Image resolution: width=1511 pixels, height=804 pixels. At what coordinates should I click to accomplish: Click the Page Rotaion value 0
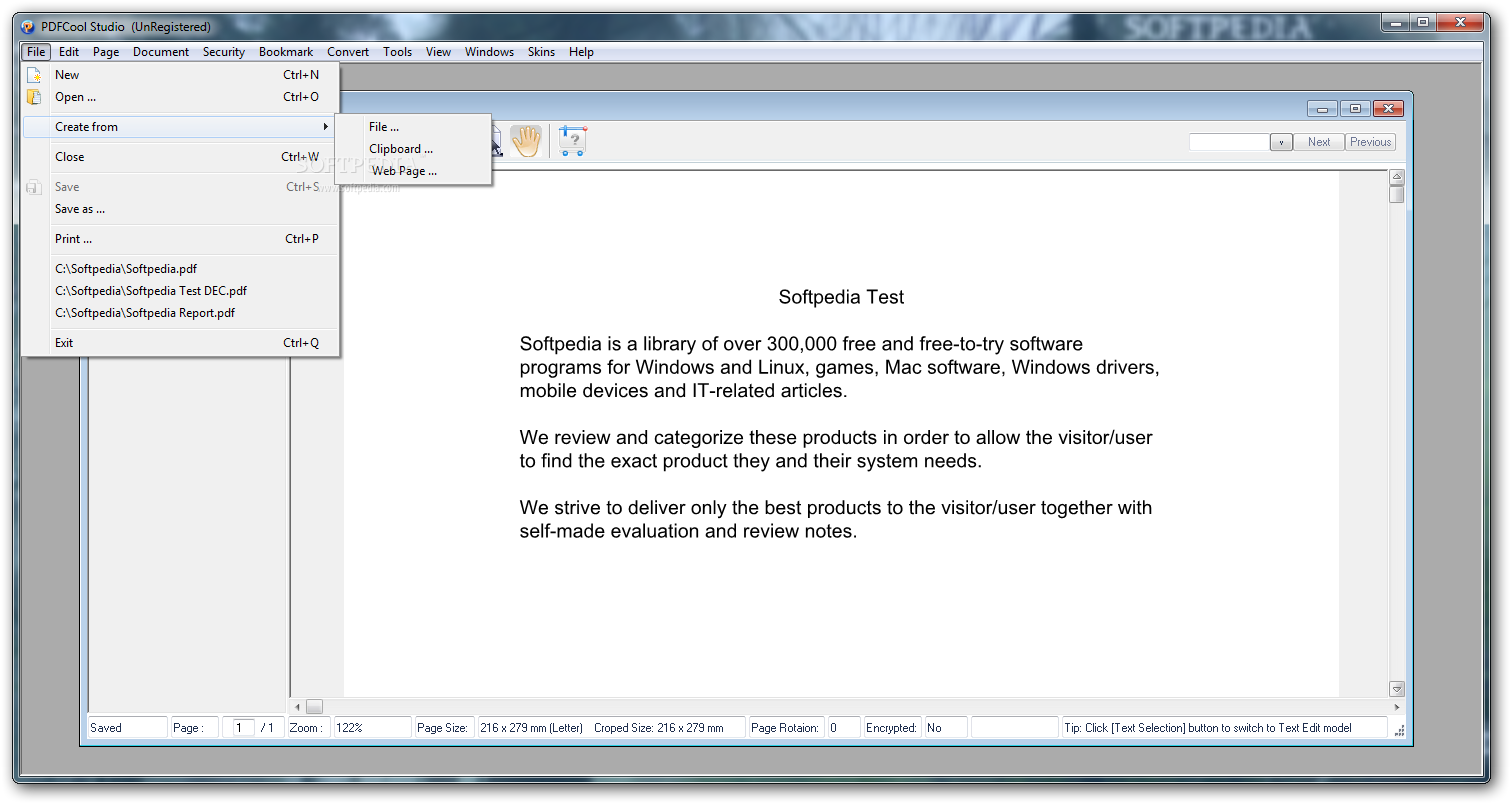pos(834,728)
